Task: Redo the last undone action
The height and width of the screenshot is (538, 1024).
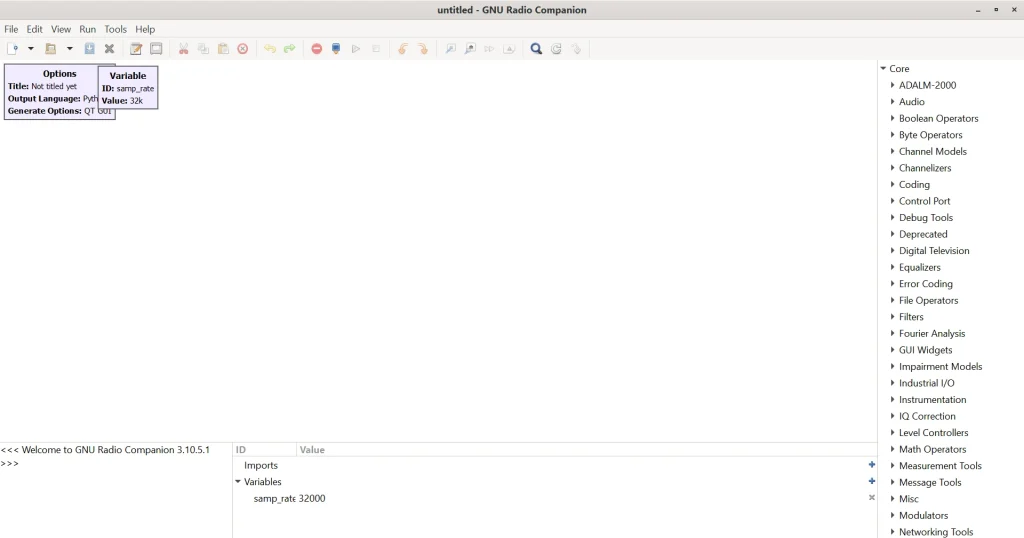Action: [x=289, y=49]
